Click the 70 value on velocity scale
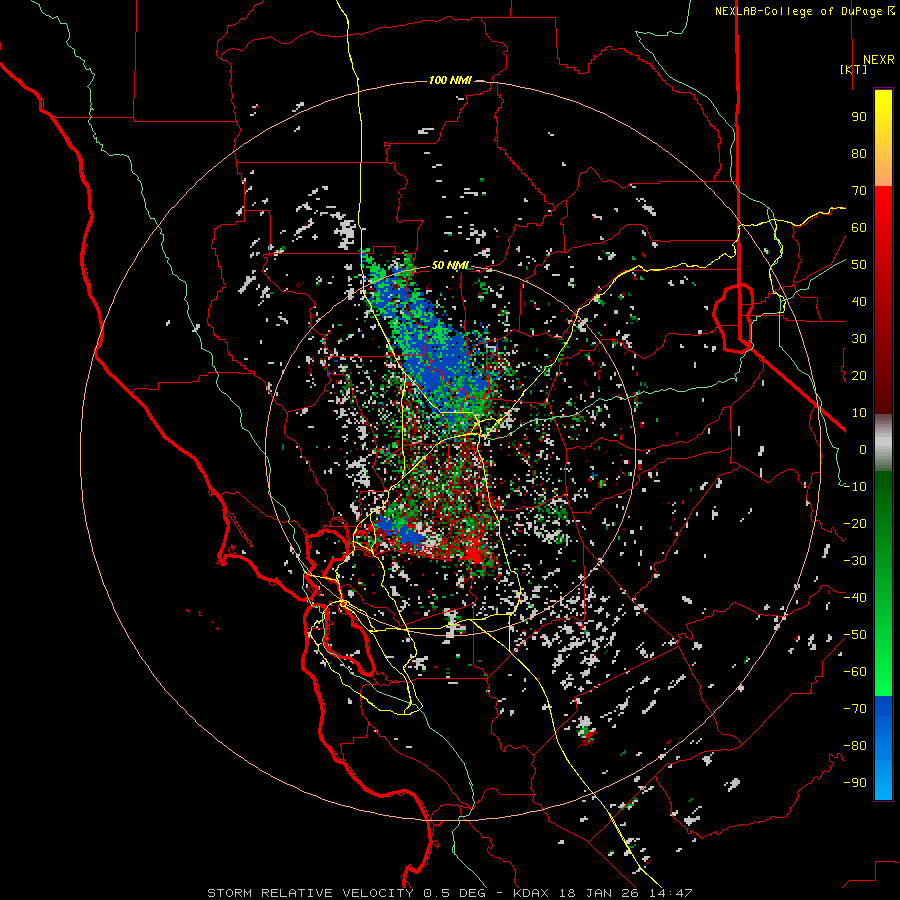The height and width of the screenshot is (900, 900). (x=859, y=191)
